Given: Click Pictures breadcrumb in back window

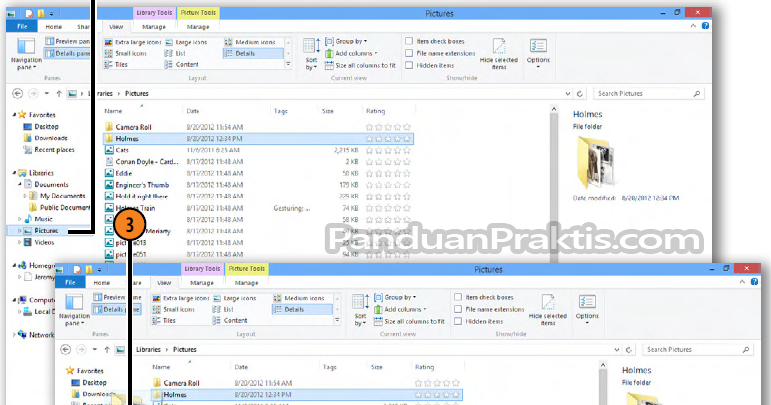Looking at the screenshot, I should click(x=137, y=93).
